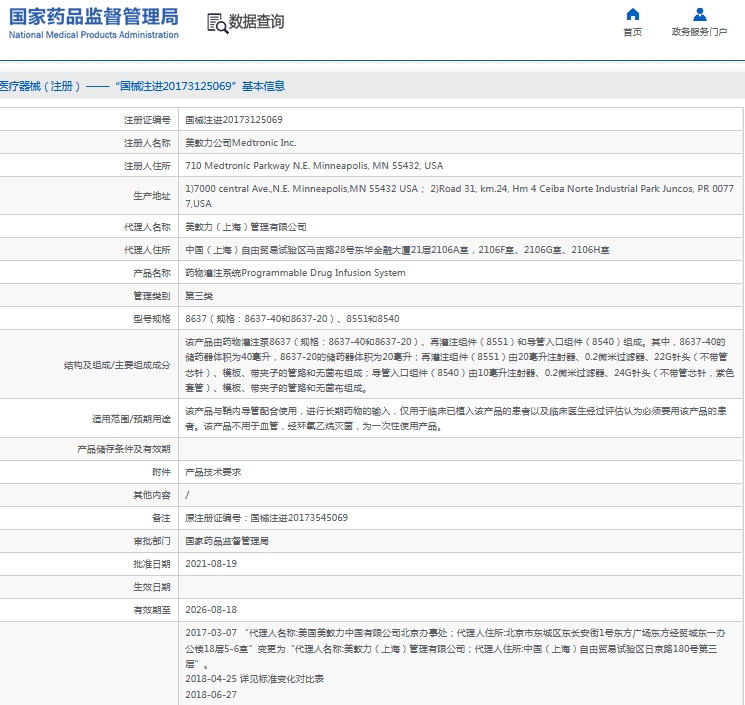This screenshot has height=705, width=745.
Task: Open the 政务服务门户 person icon
Action: [699, 14]
